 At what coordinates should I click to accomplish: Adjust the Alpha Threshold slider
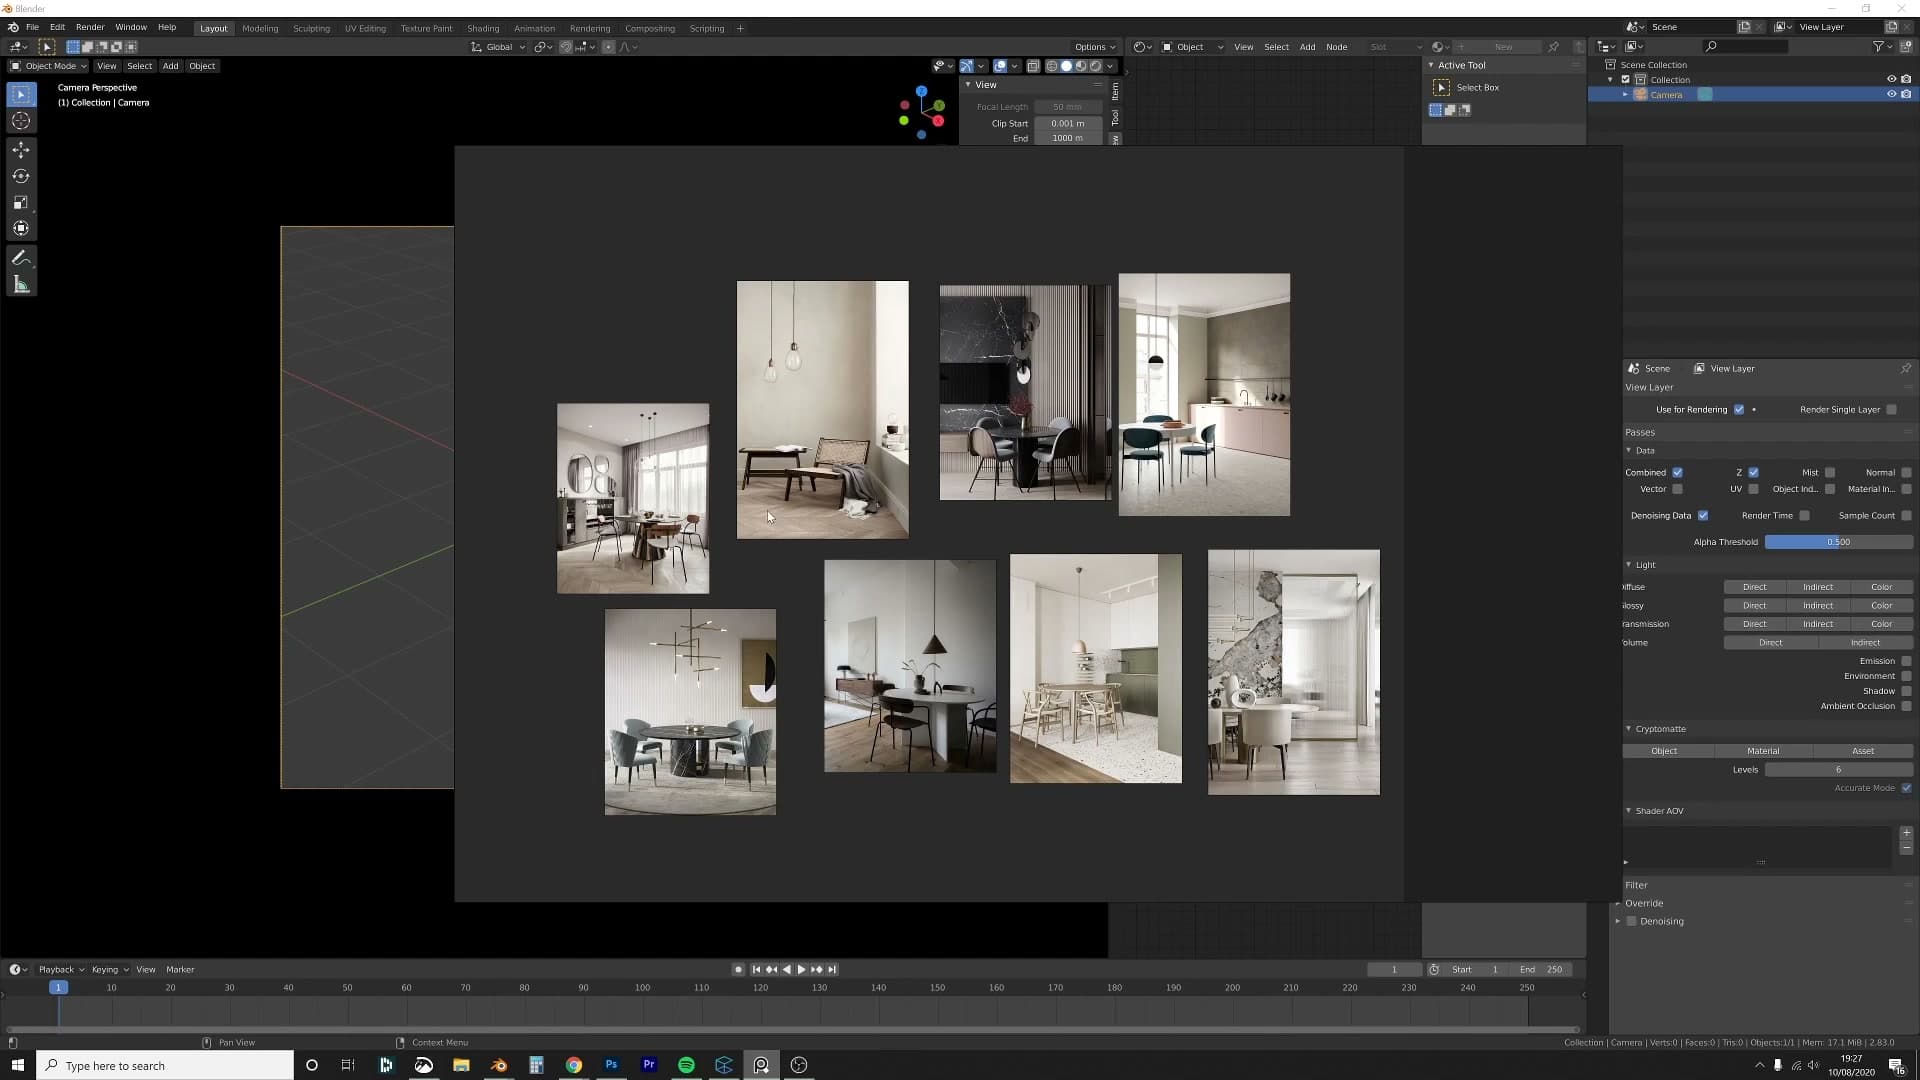(1838, 542)
